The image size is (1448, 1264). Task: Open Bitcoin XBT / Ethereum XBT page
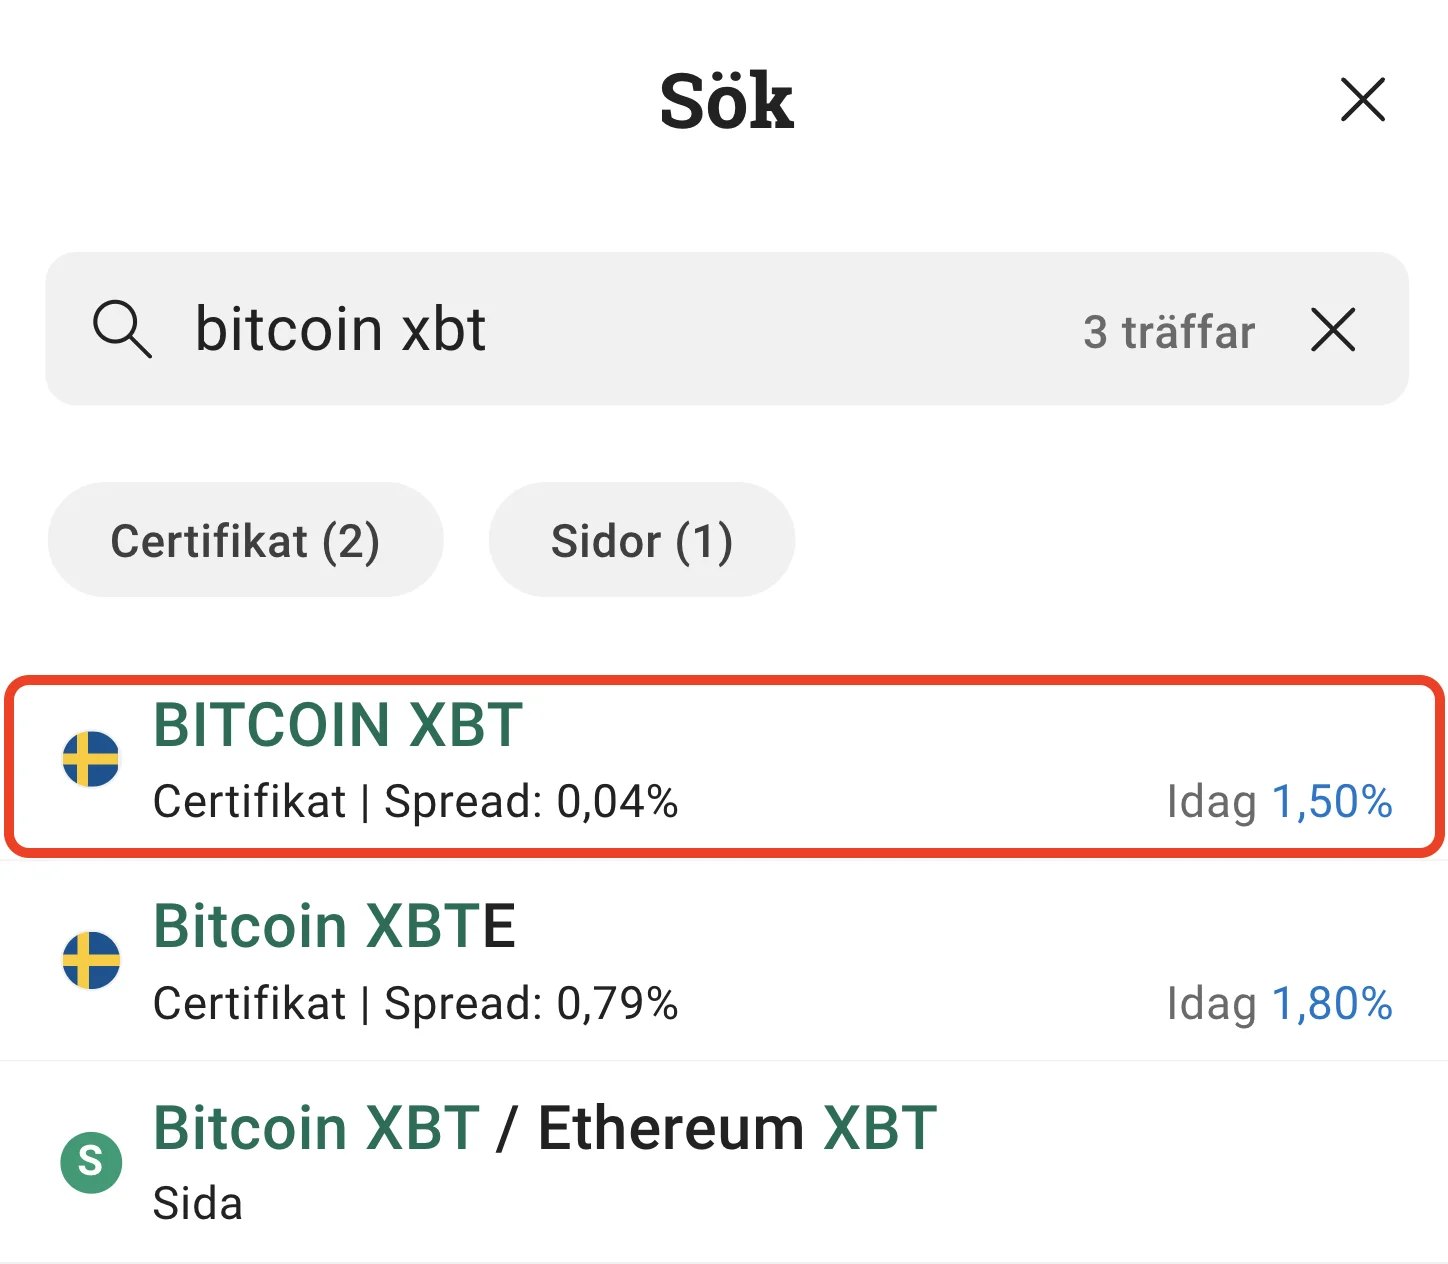click(545, 1128)
